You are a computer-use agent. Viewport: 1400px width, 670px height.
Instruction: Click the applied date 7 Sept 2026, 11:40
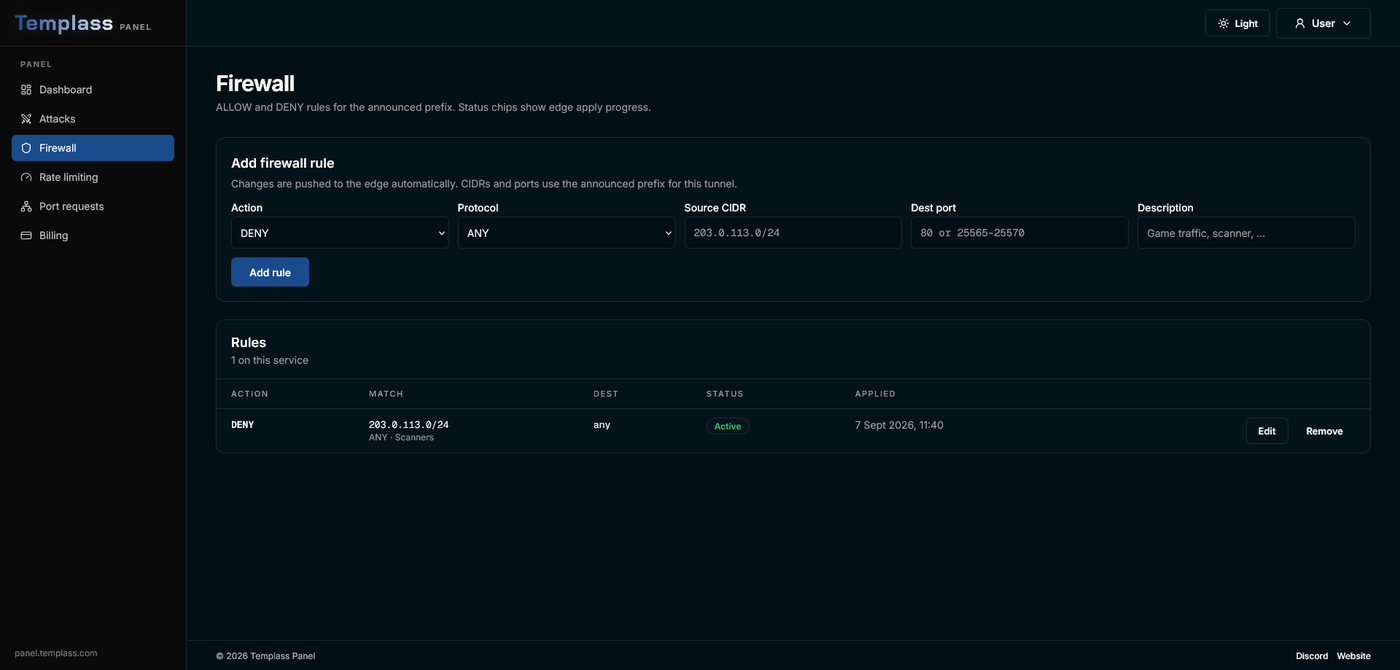coord(899,425)
